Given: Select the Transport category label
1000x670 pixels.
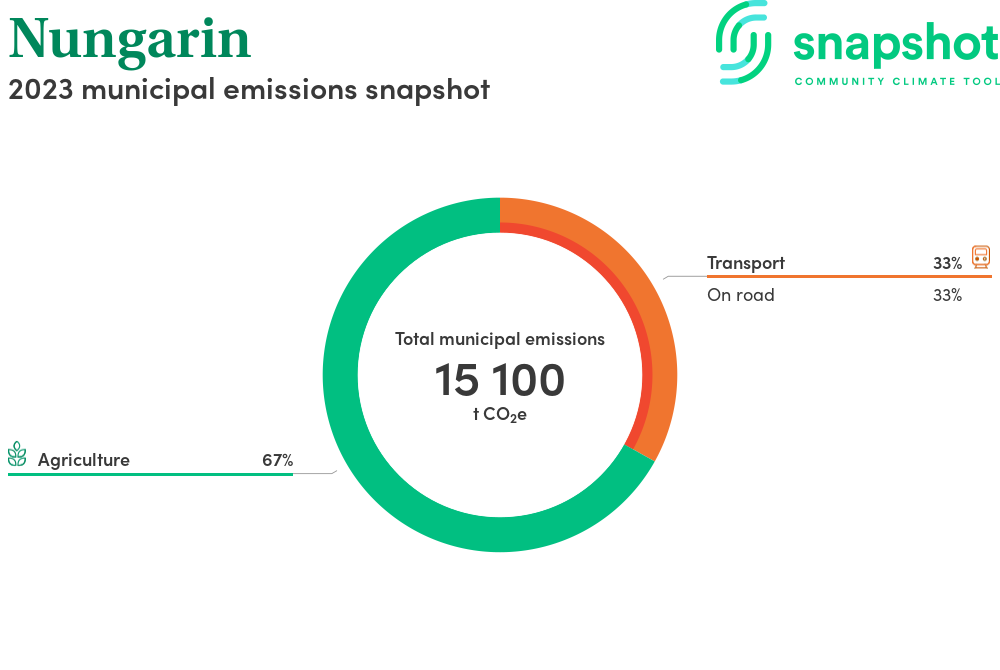Looking at the screenshot, I should point(746,263).
